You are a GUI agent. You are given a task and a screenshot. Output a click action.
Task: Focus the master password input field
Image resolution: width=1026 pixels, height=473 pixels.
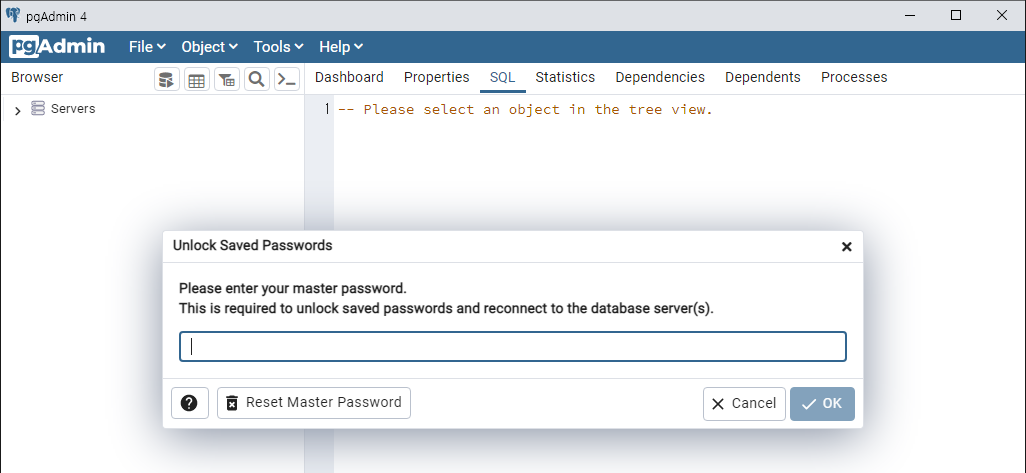[513, 346]
